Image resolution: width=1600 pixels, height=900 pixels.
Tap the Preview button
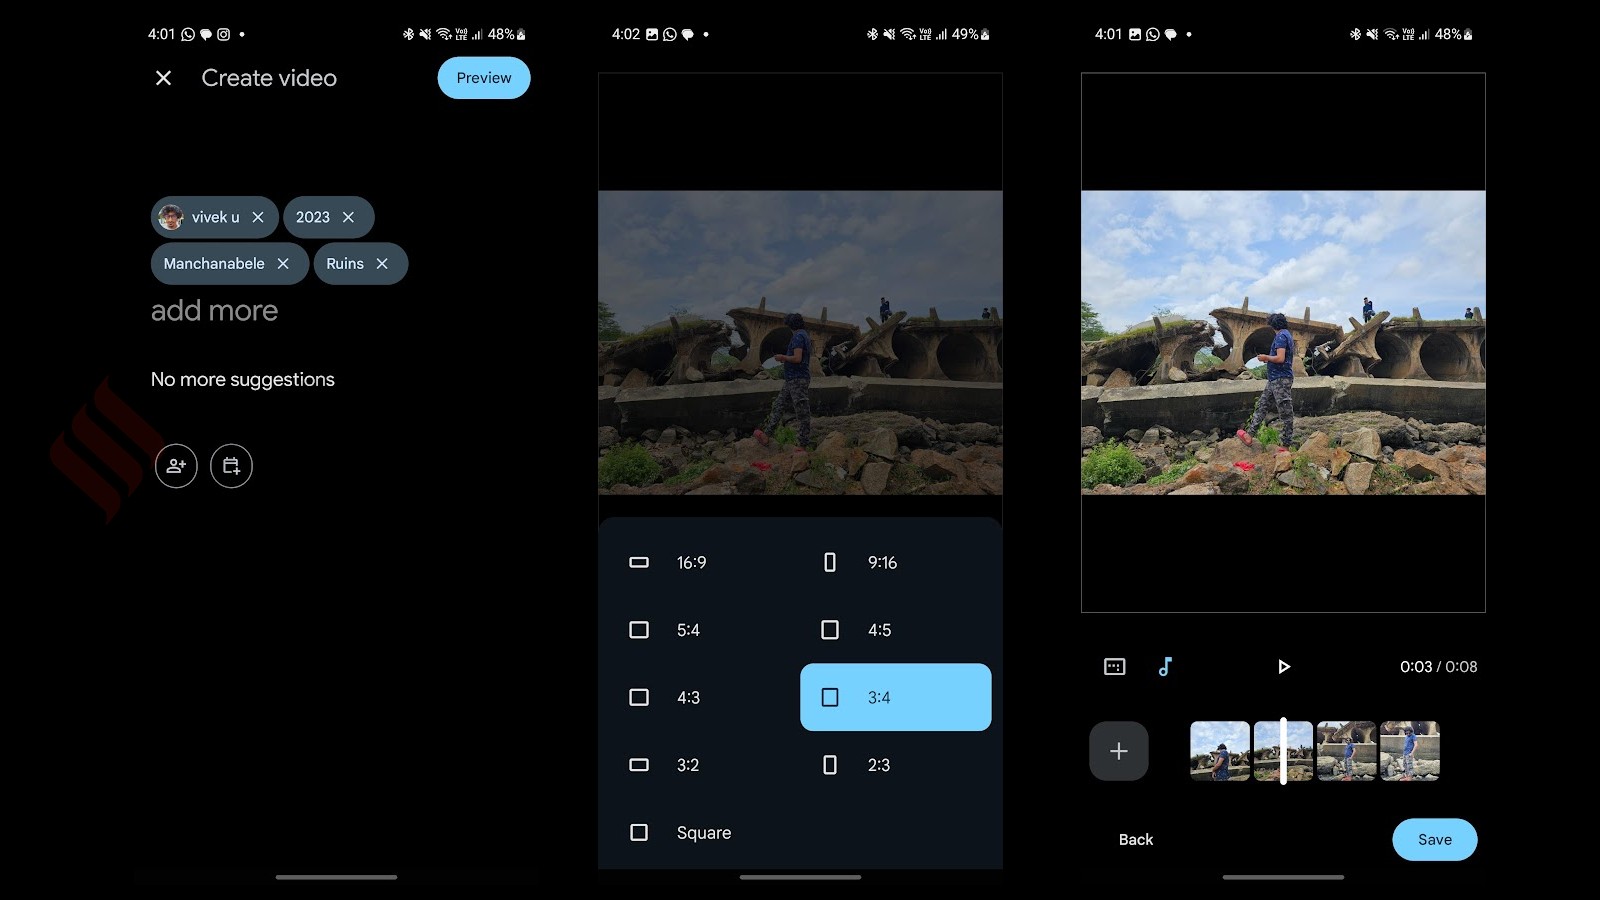point(483,77)
